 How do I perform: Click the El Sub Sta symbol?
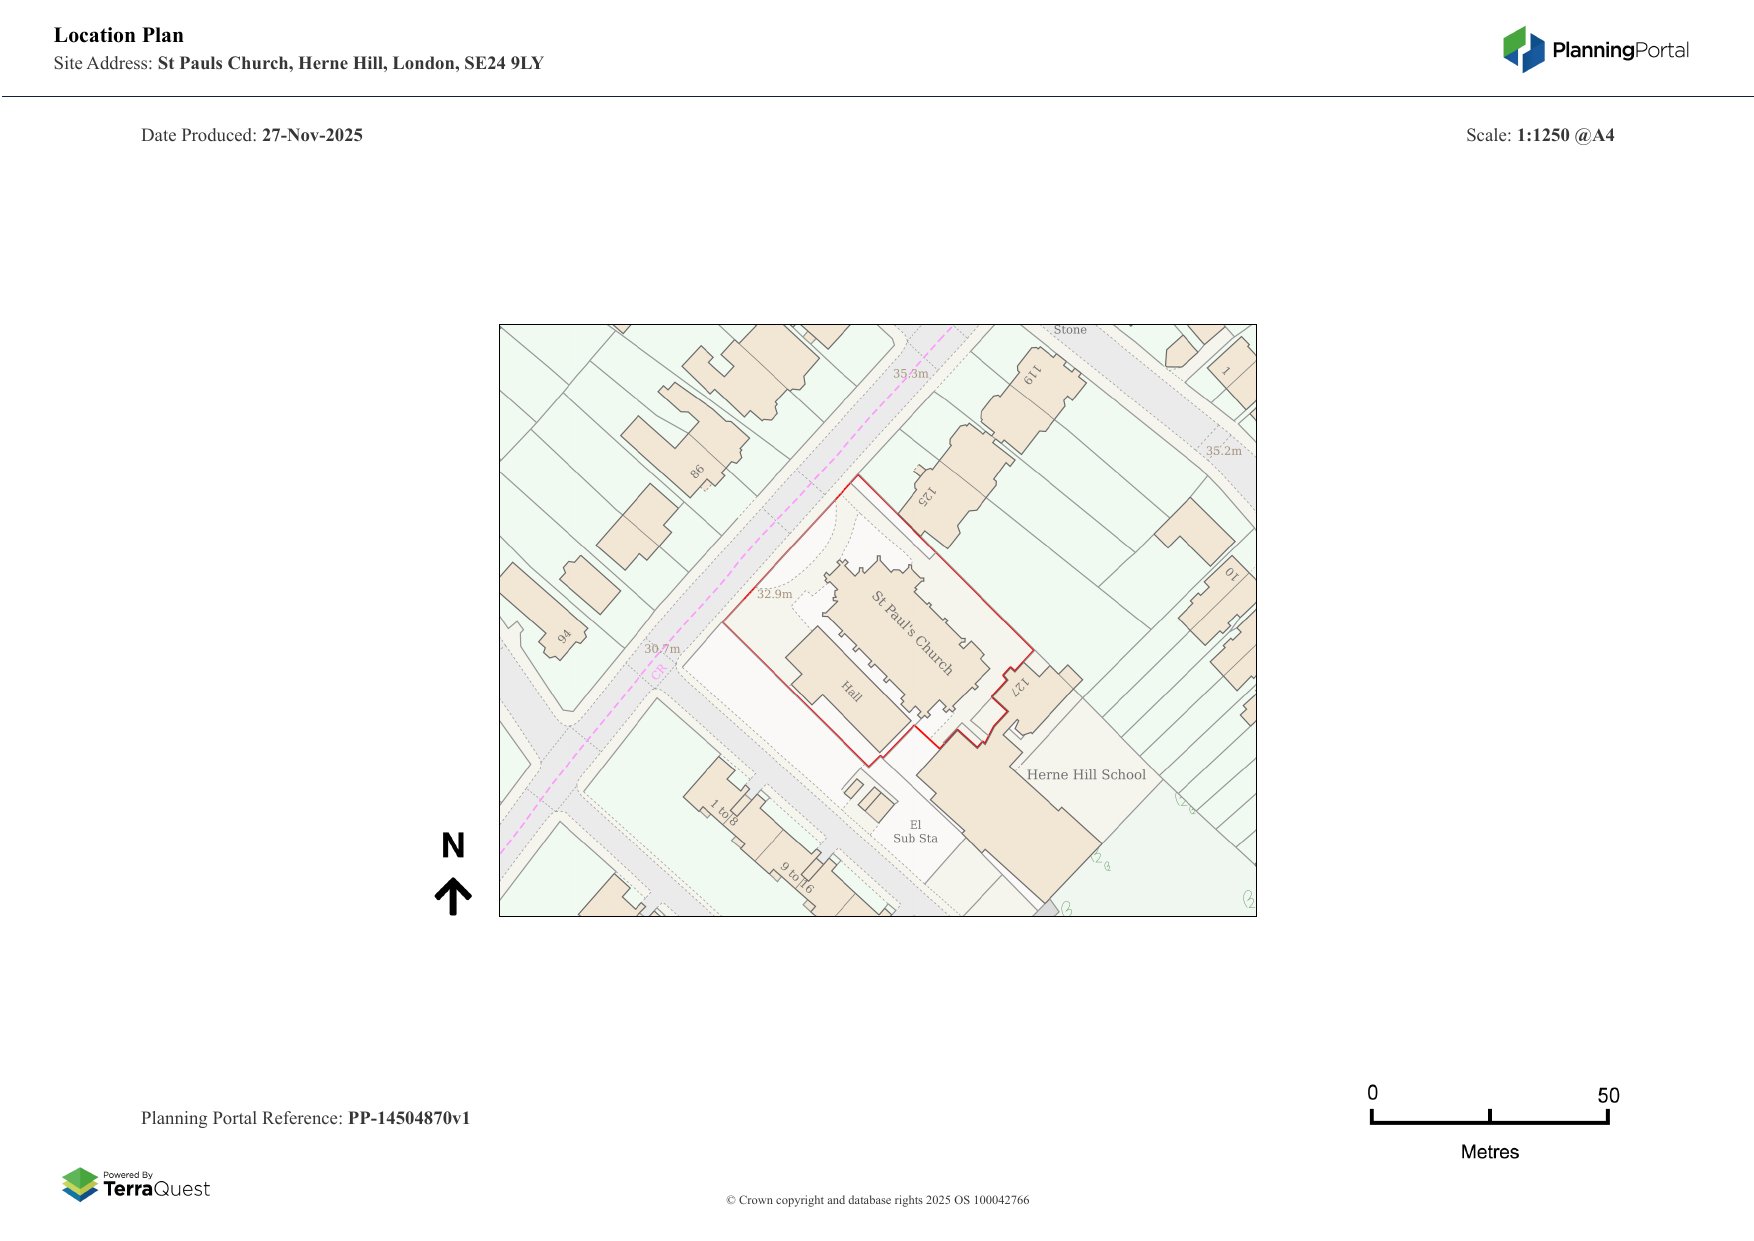click(x=917, y=832)
